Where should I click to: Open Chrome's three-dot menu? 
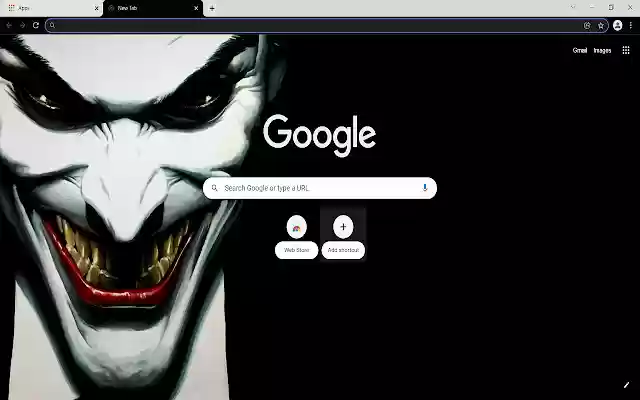coord(631,25)
